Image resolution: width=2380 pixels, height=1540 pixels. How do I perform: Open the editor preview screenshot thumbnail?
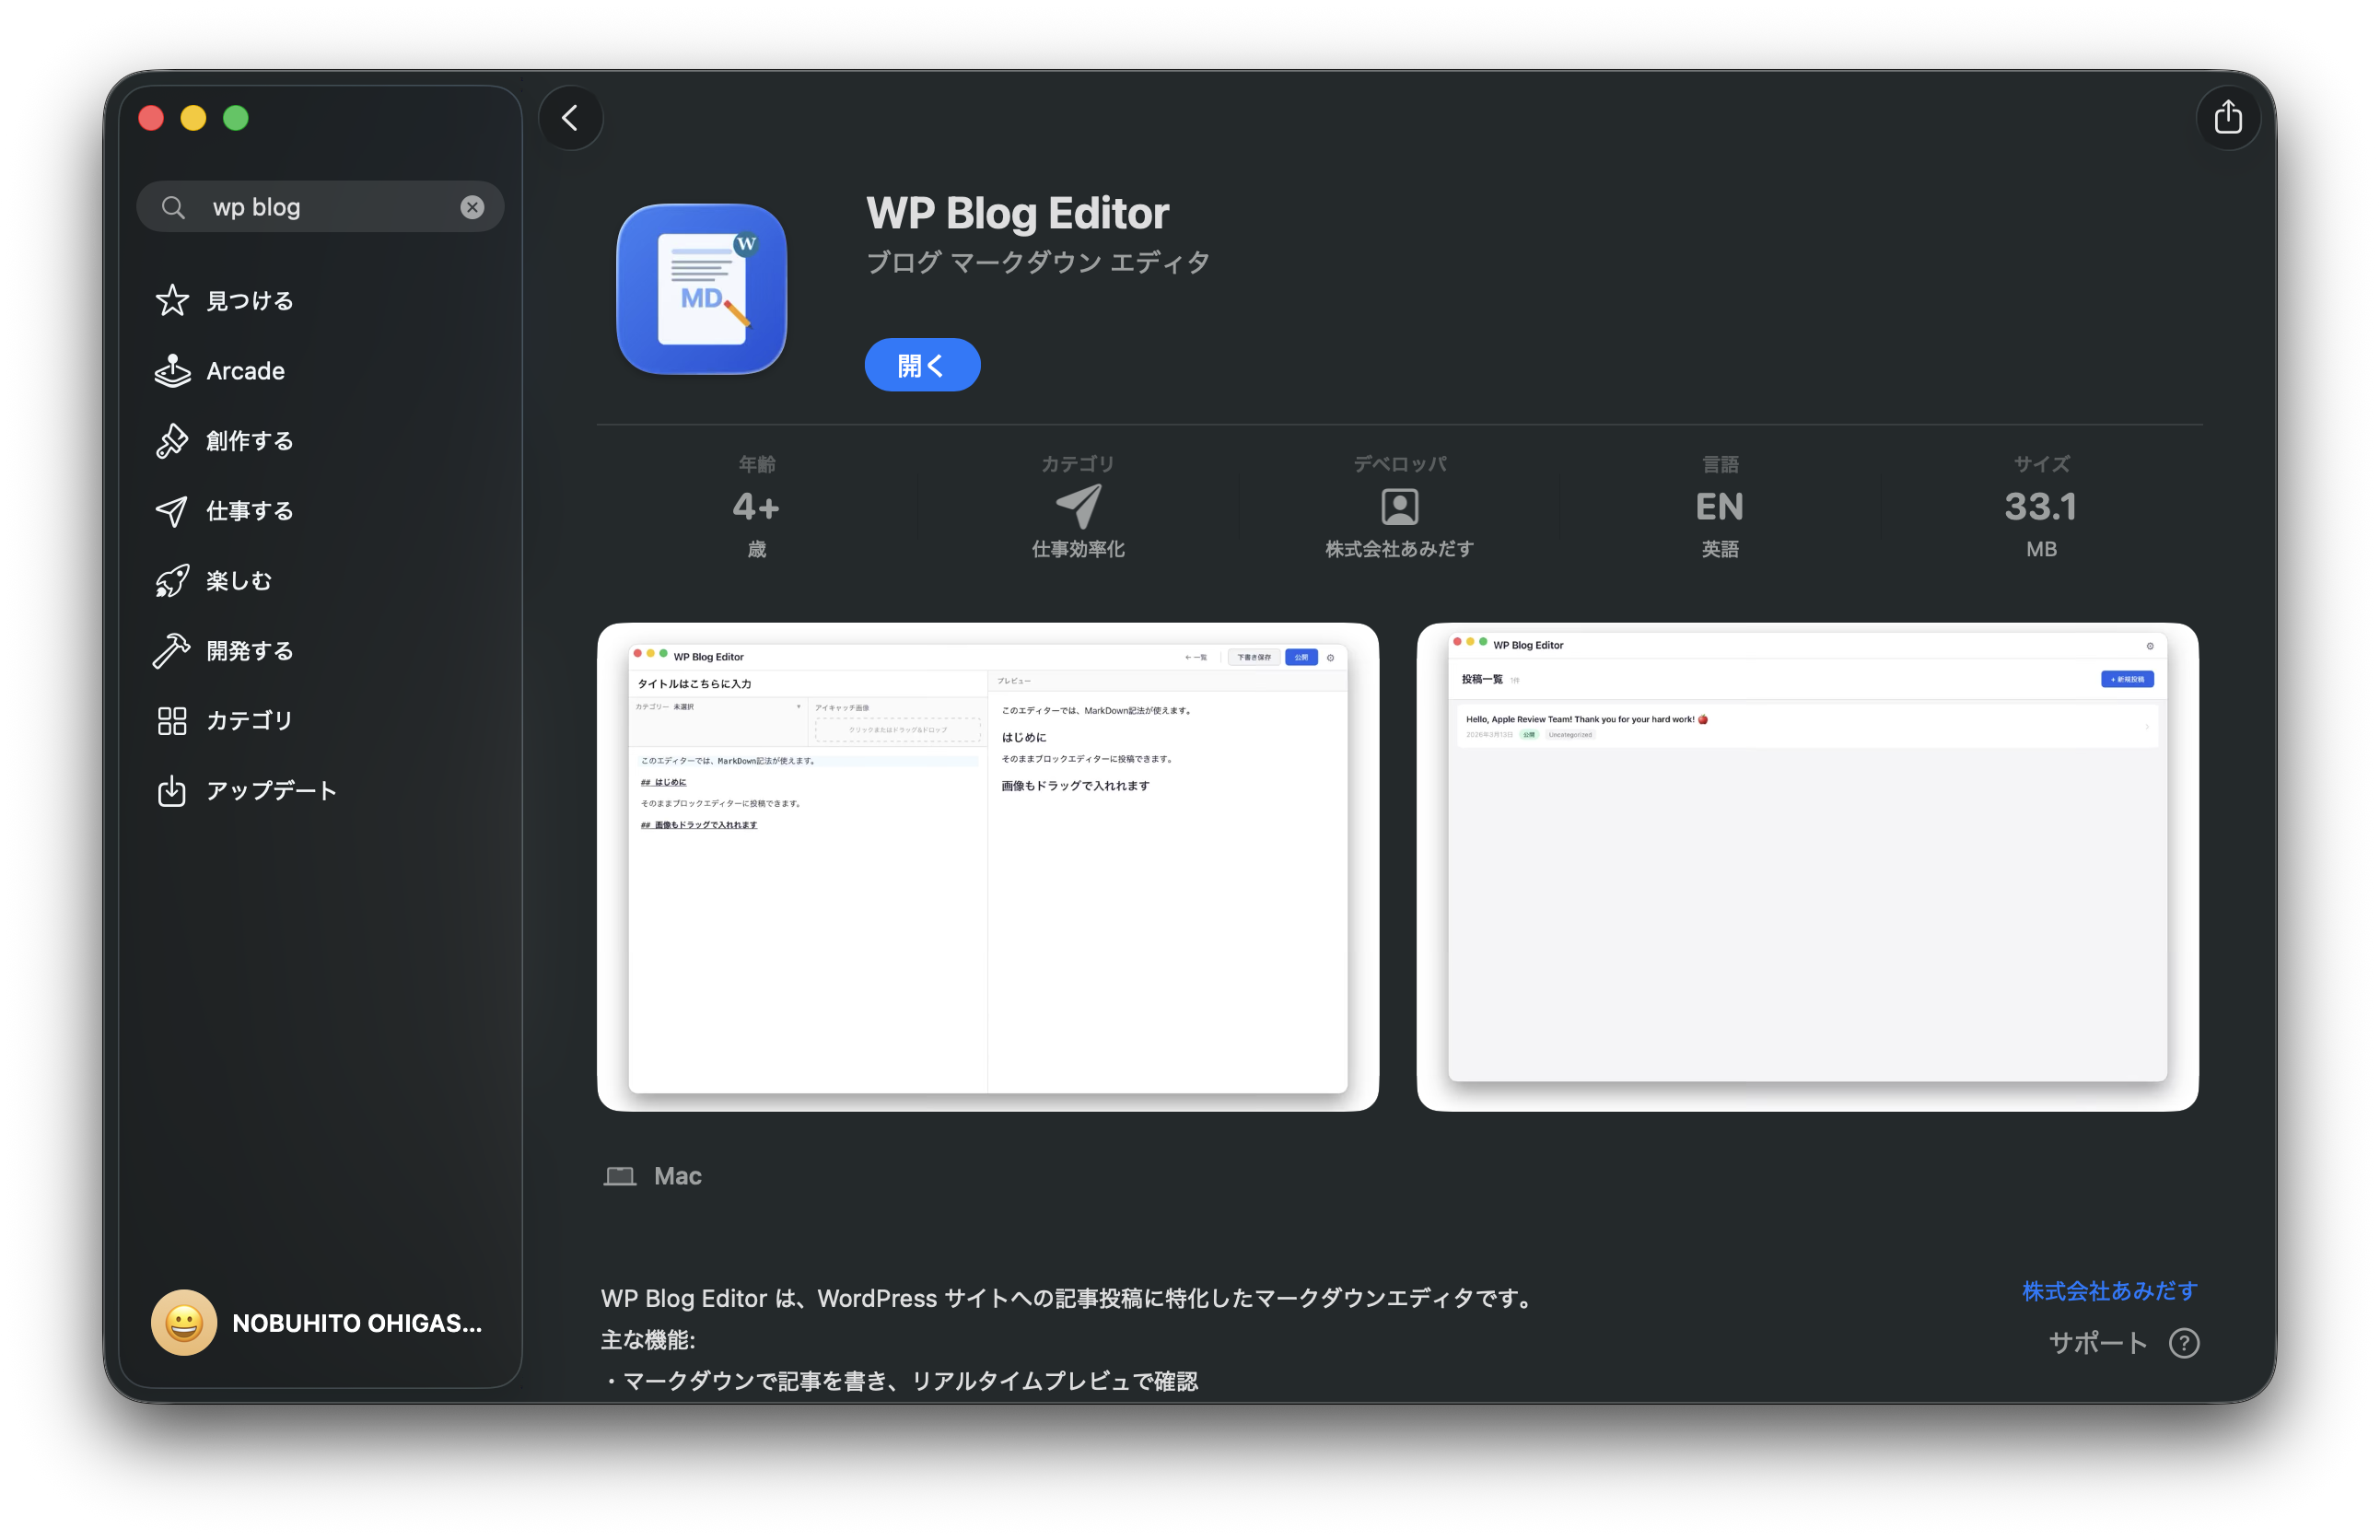[987, 866]
